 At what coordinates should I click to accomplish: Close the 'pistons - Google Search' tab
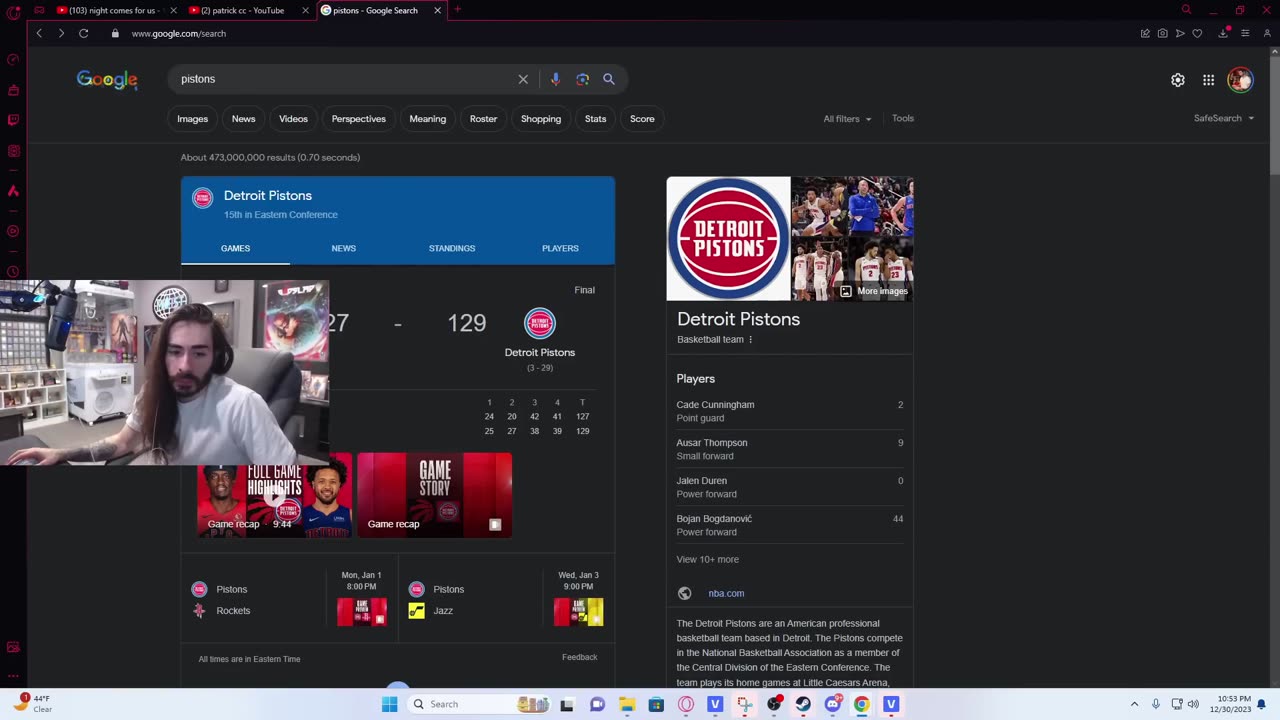(438, 10)
